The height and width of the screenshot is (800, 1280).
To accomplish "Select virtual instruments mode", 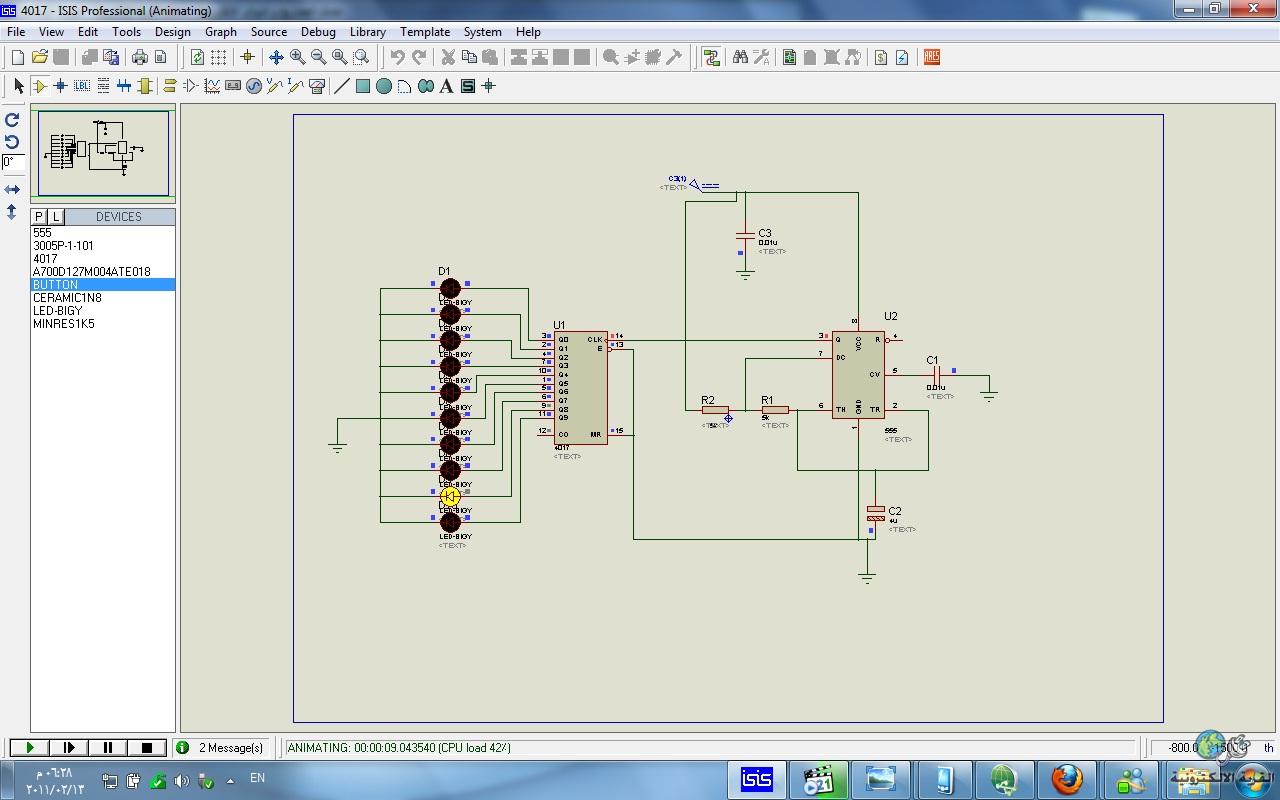I will 317,87.
